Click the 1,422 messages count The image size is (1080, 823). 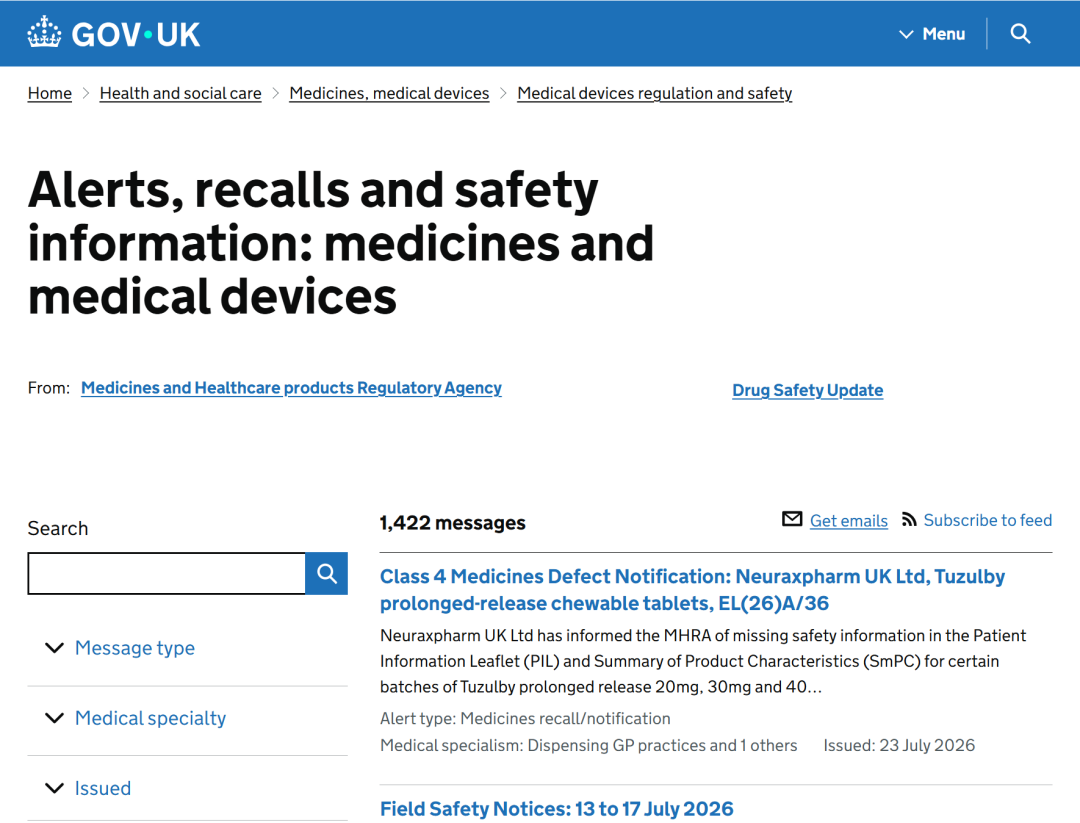pyautogui.click(x=453, y=523)
